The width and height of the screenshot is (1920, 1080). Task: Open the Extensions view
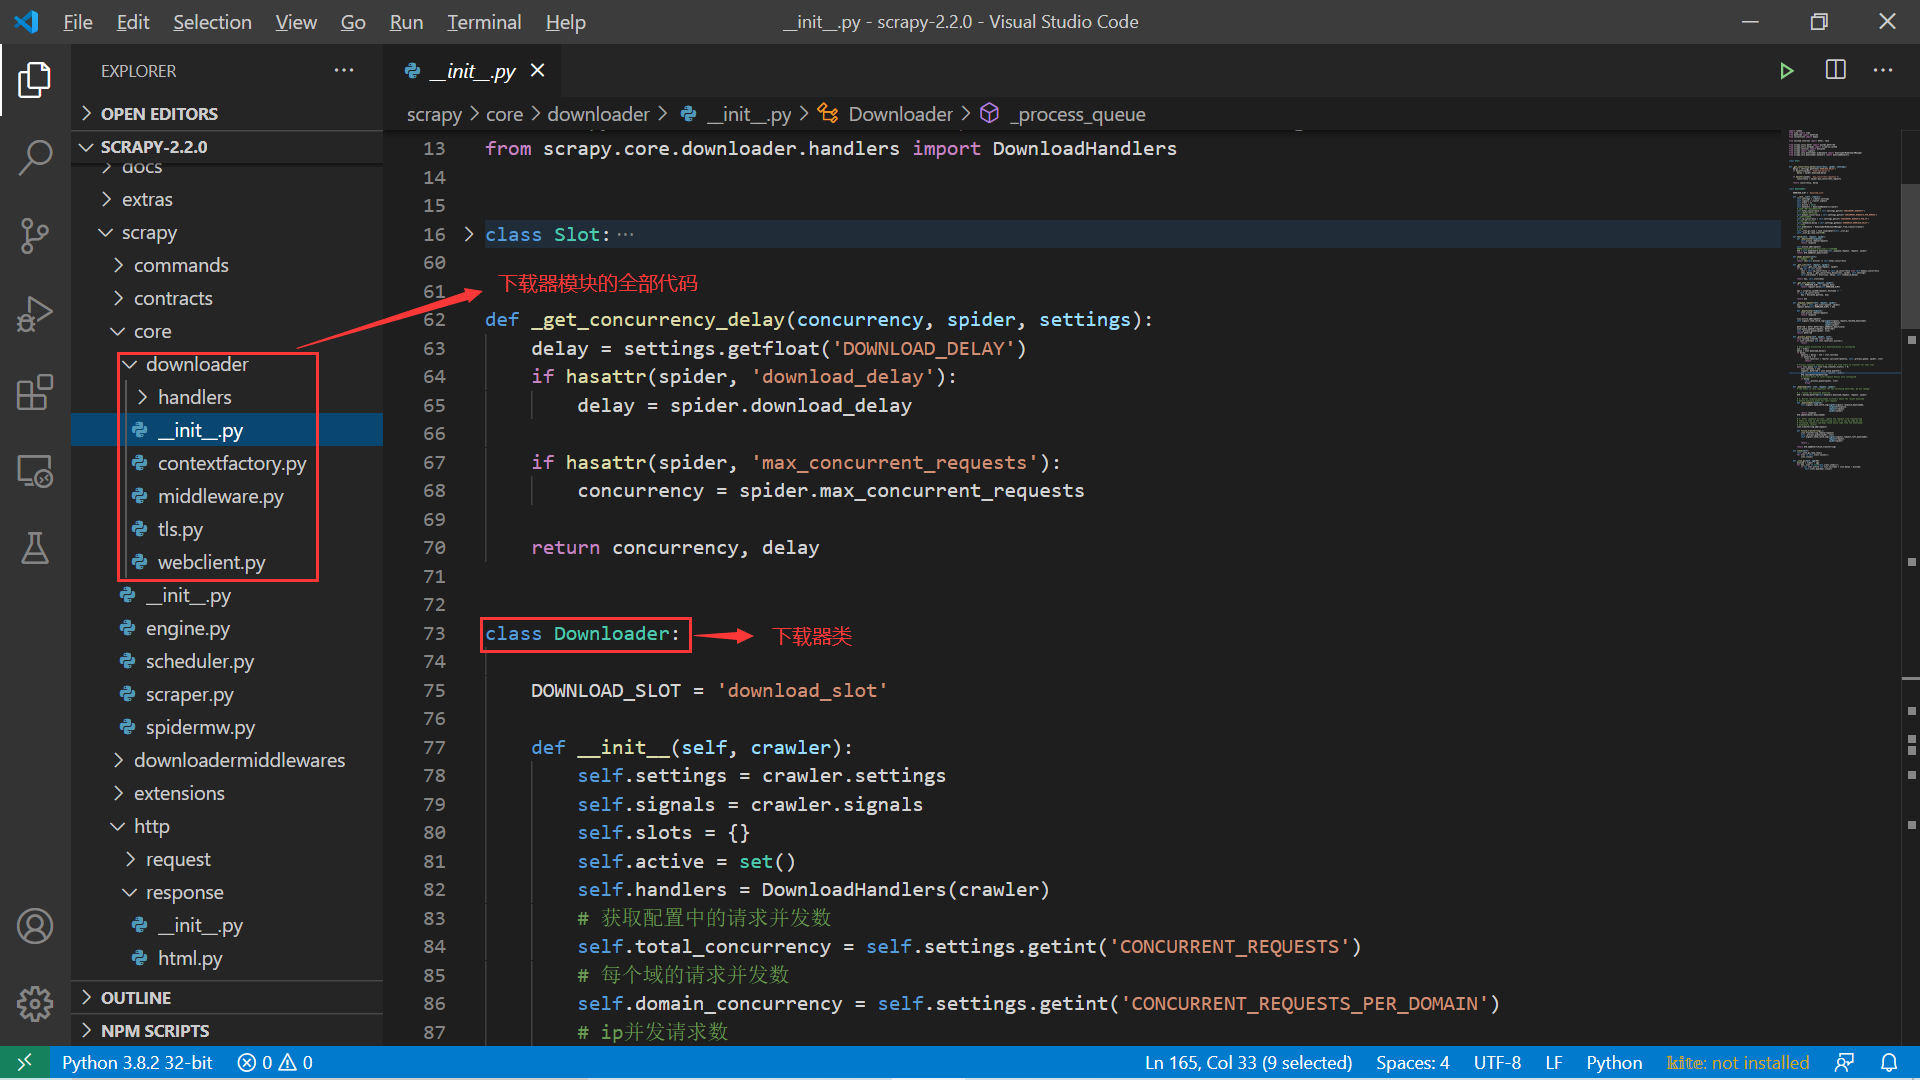click(x=35, y=392)
